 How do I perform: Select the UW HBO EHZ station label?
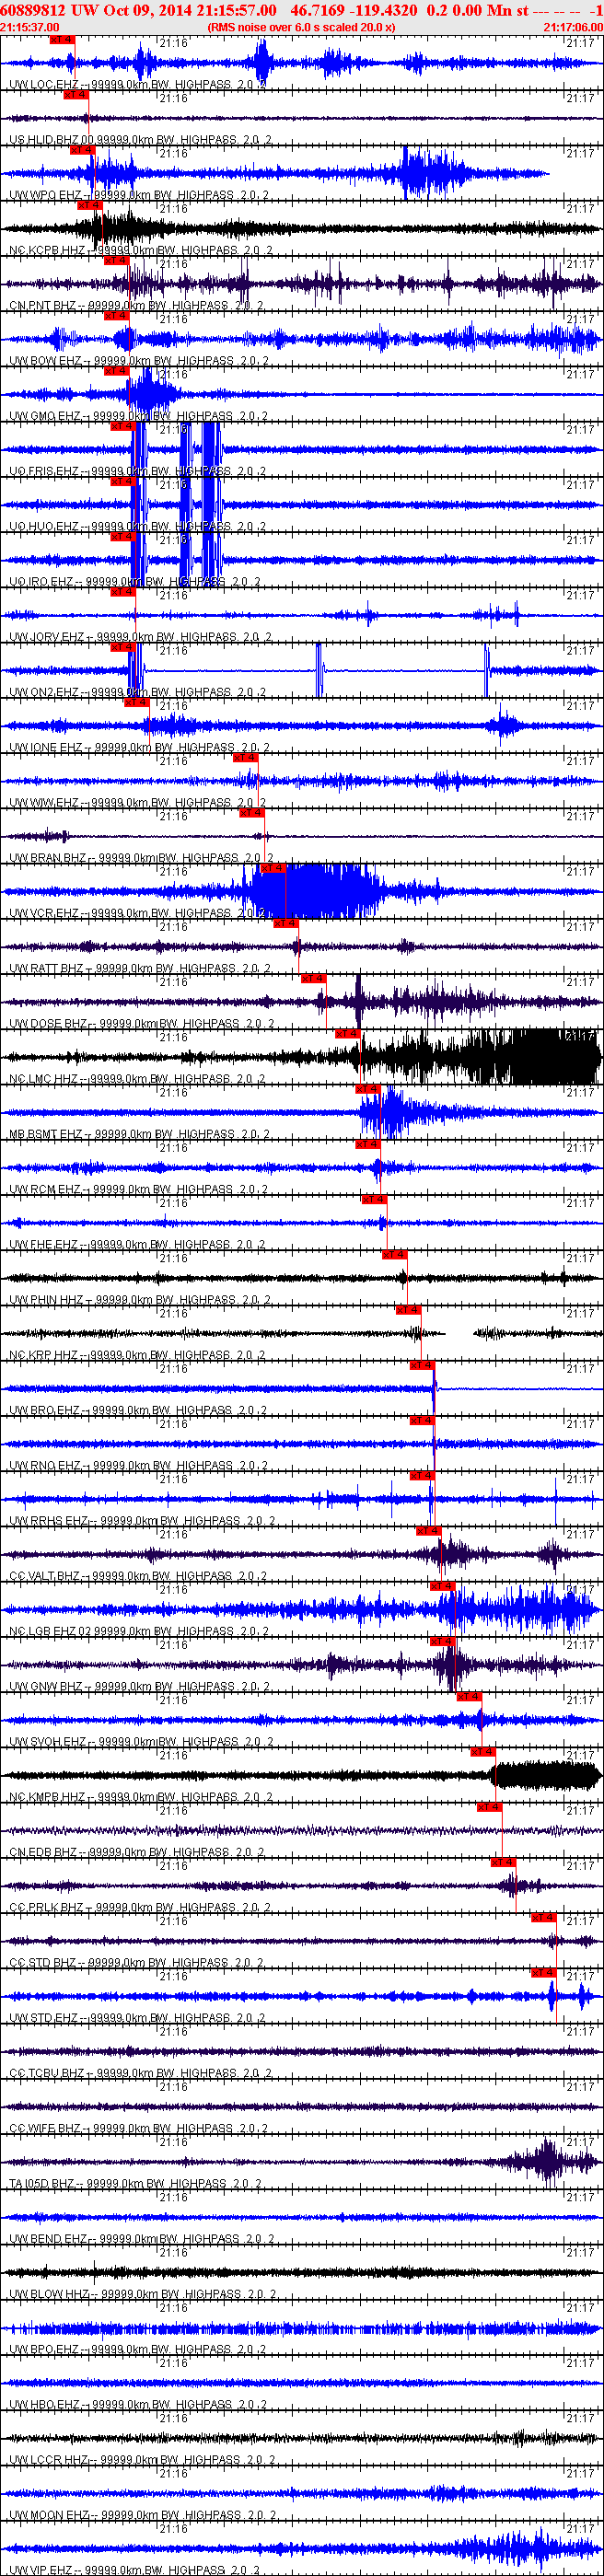coord(137,2404)
